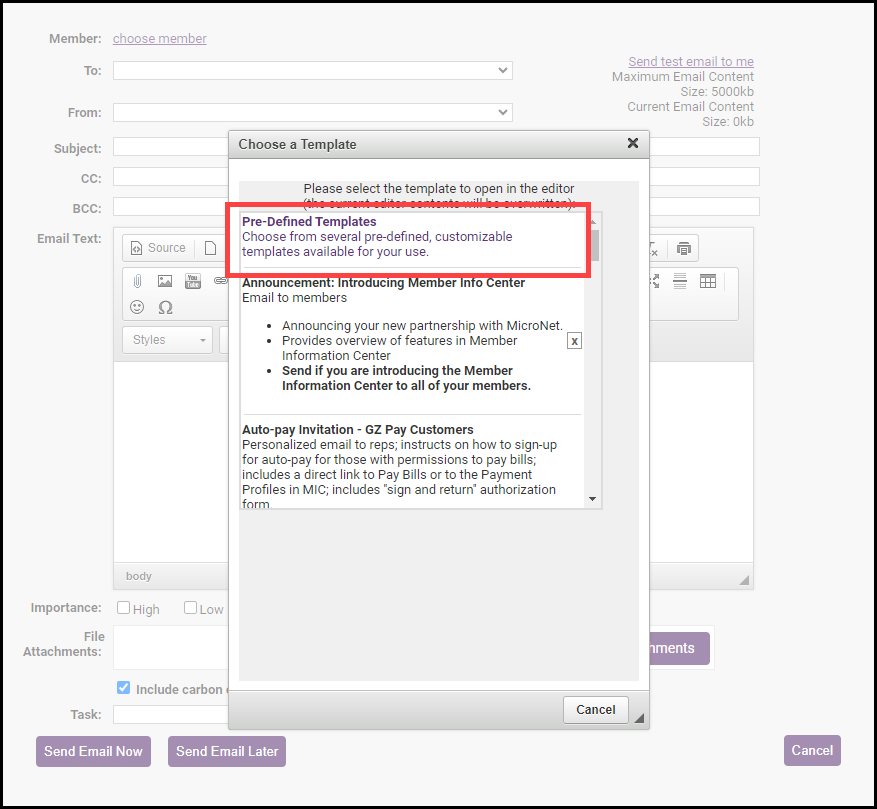Click the template list scroll down arrow
Screen dimensions: 877x809
tap(592, 499)
